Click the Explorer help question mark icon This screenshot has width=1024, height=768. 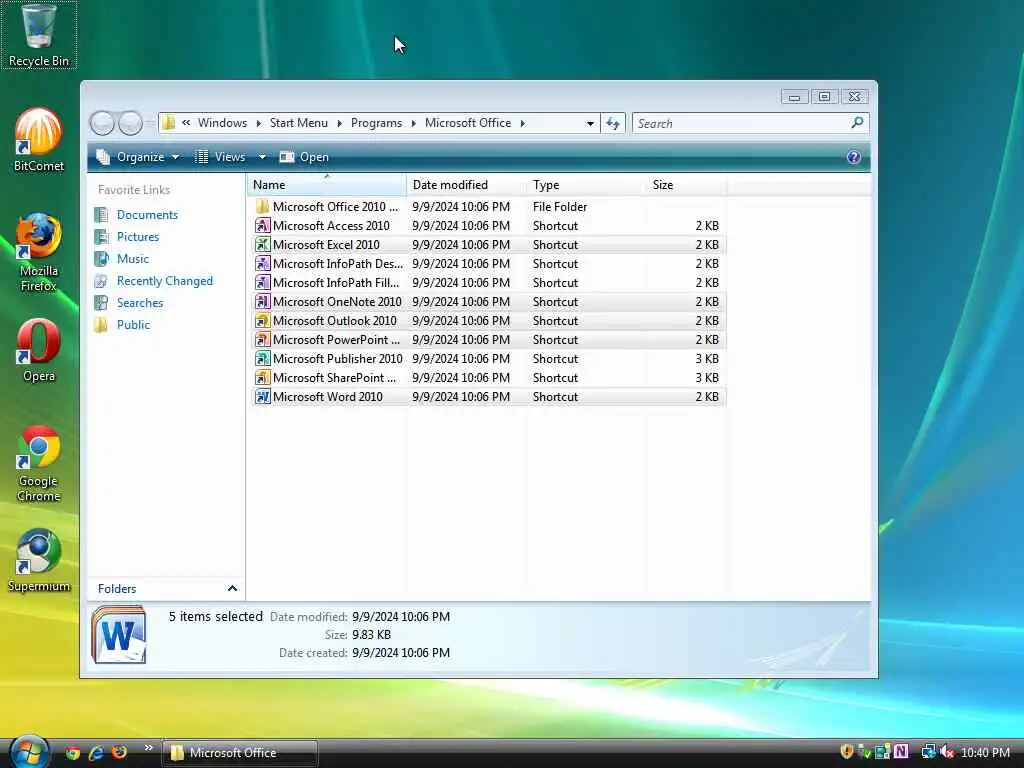pos(854,157)
